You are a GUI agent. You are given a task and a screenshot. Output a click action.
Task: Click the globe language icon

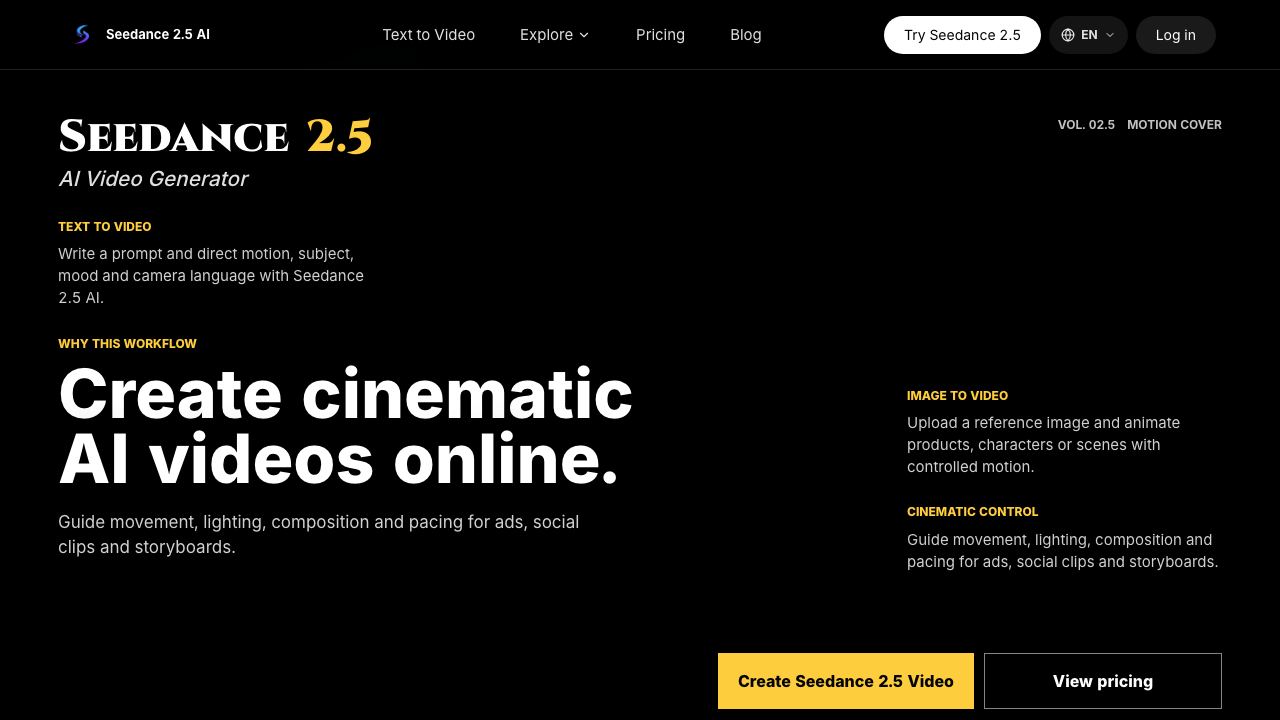(1068, 35)
